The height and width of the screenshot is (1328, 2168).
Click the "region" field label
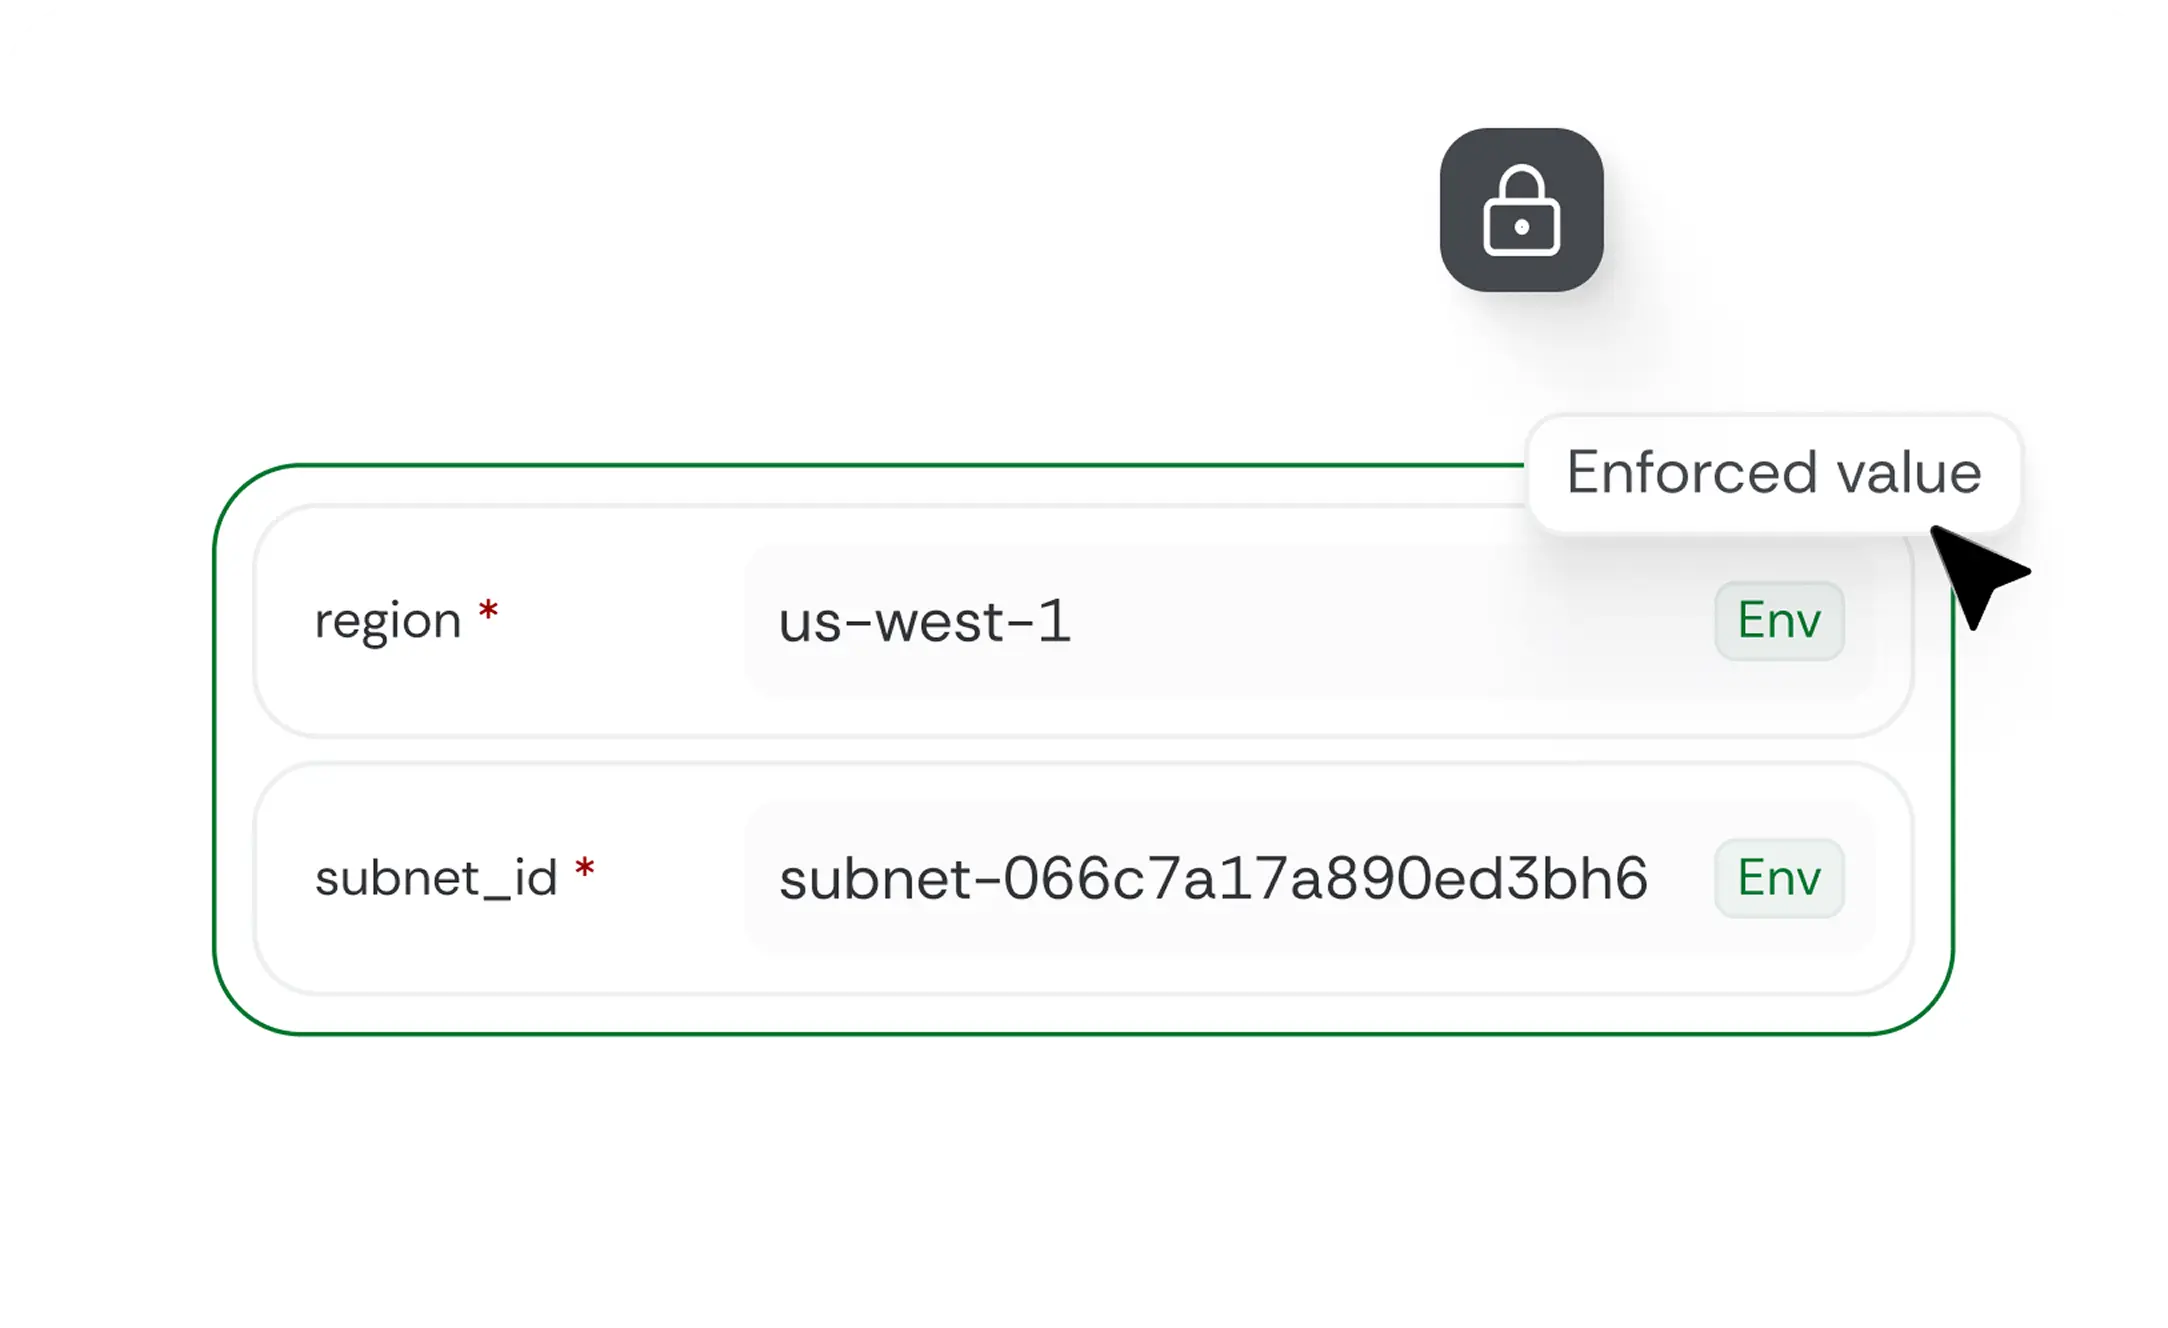pos(387,621)
